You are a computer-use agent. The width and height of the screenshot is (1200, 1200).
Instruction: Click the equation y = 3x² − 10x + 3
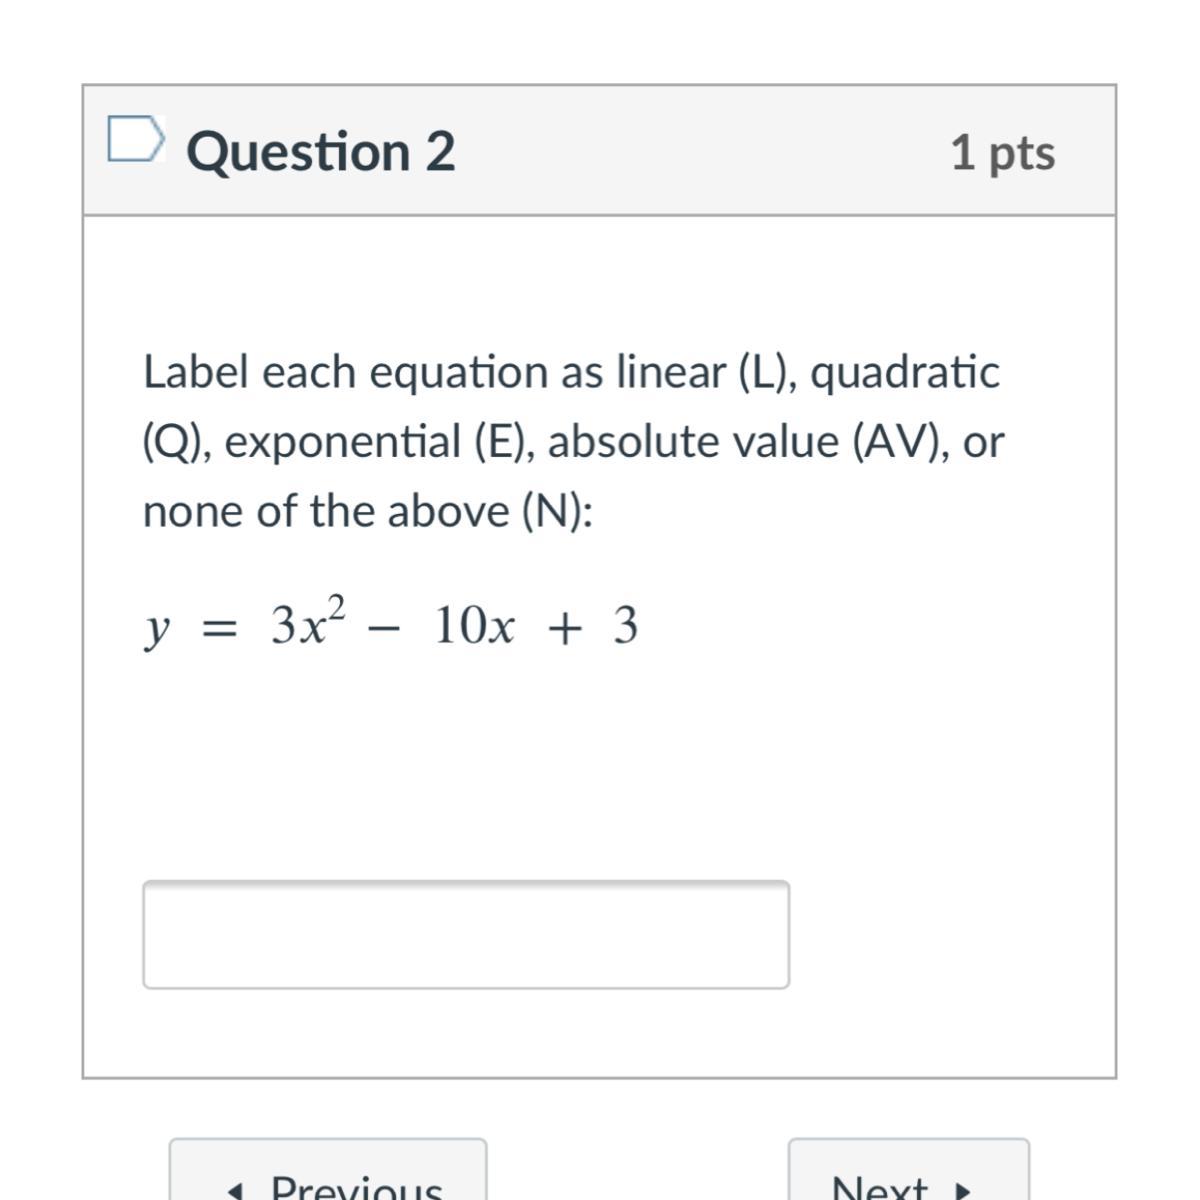[390, 627]
